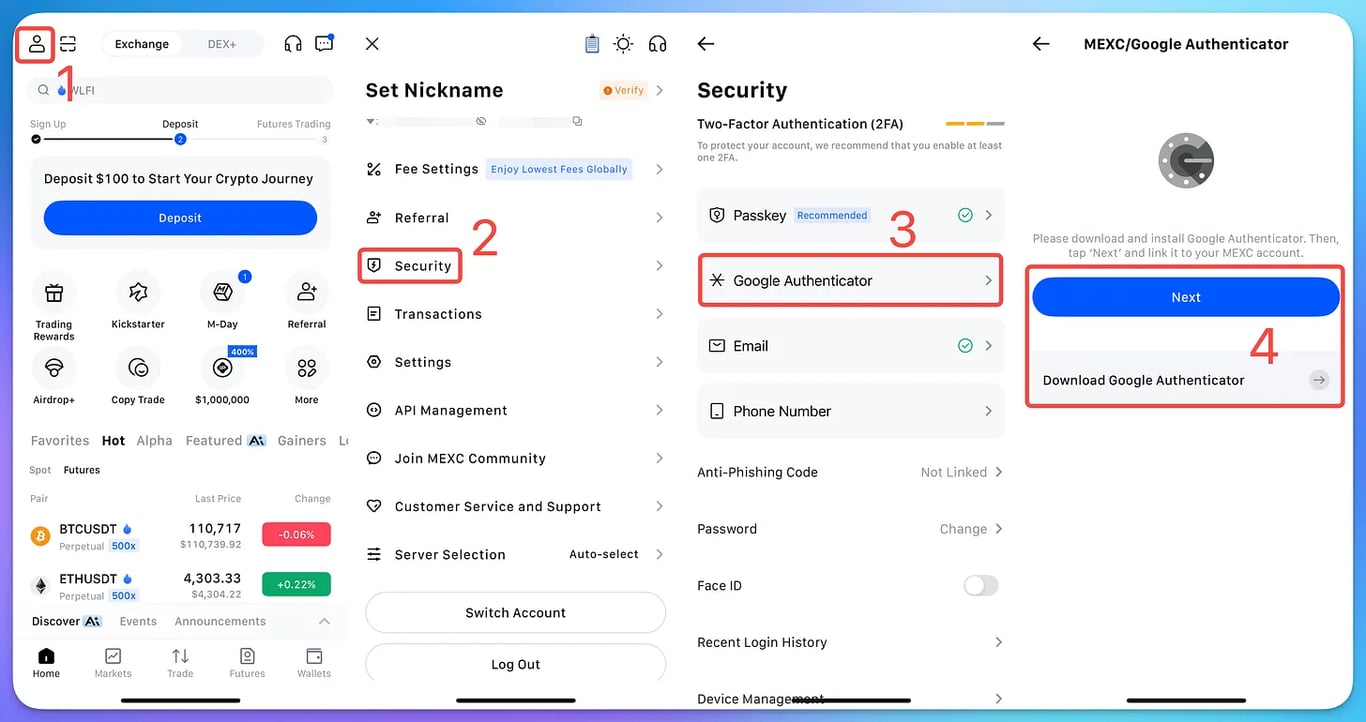This screenshot has height=722, width=1366.
Task: Copy the UID with the copy icon
Action: tap(577, 121)
